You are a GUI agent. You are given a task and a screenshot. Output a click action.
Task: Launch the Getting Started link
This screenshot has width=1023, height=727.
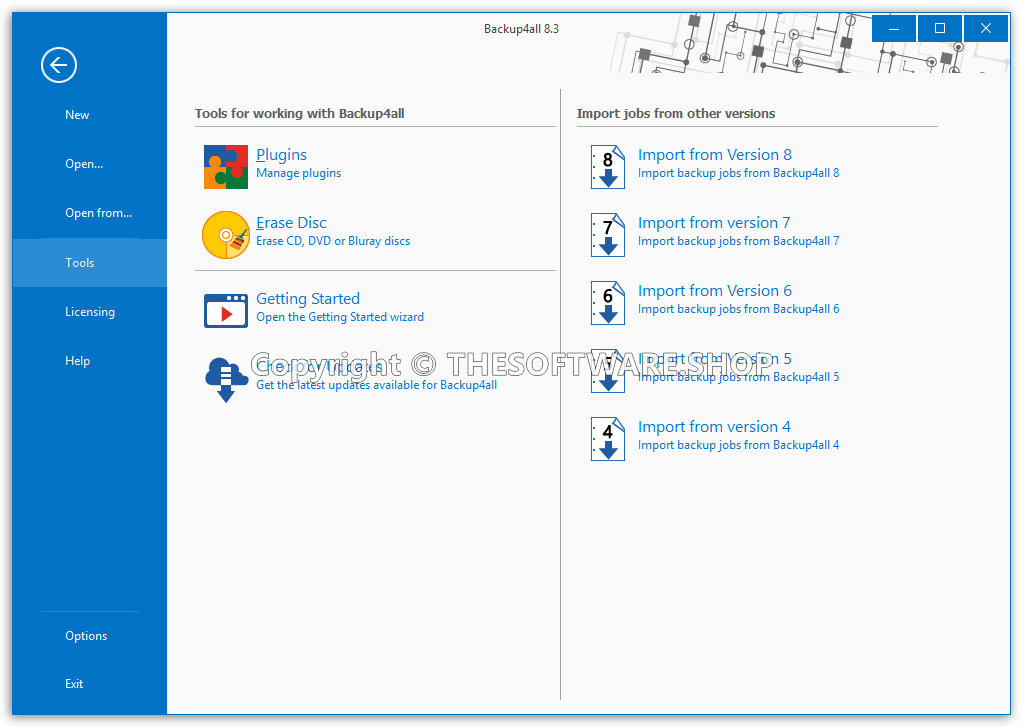point(308,298)
